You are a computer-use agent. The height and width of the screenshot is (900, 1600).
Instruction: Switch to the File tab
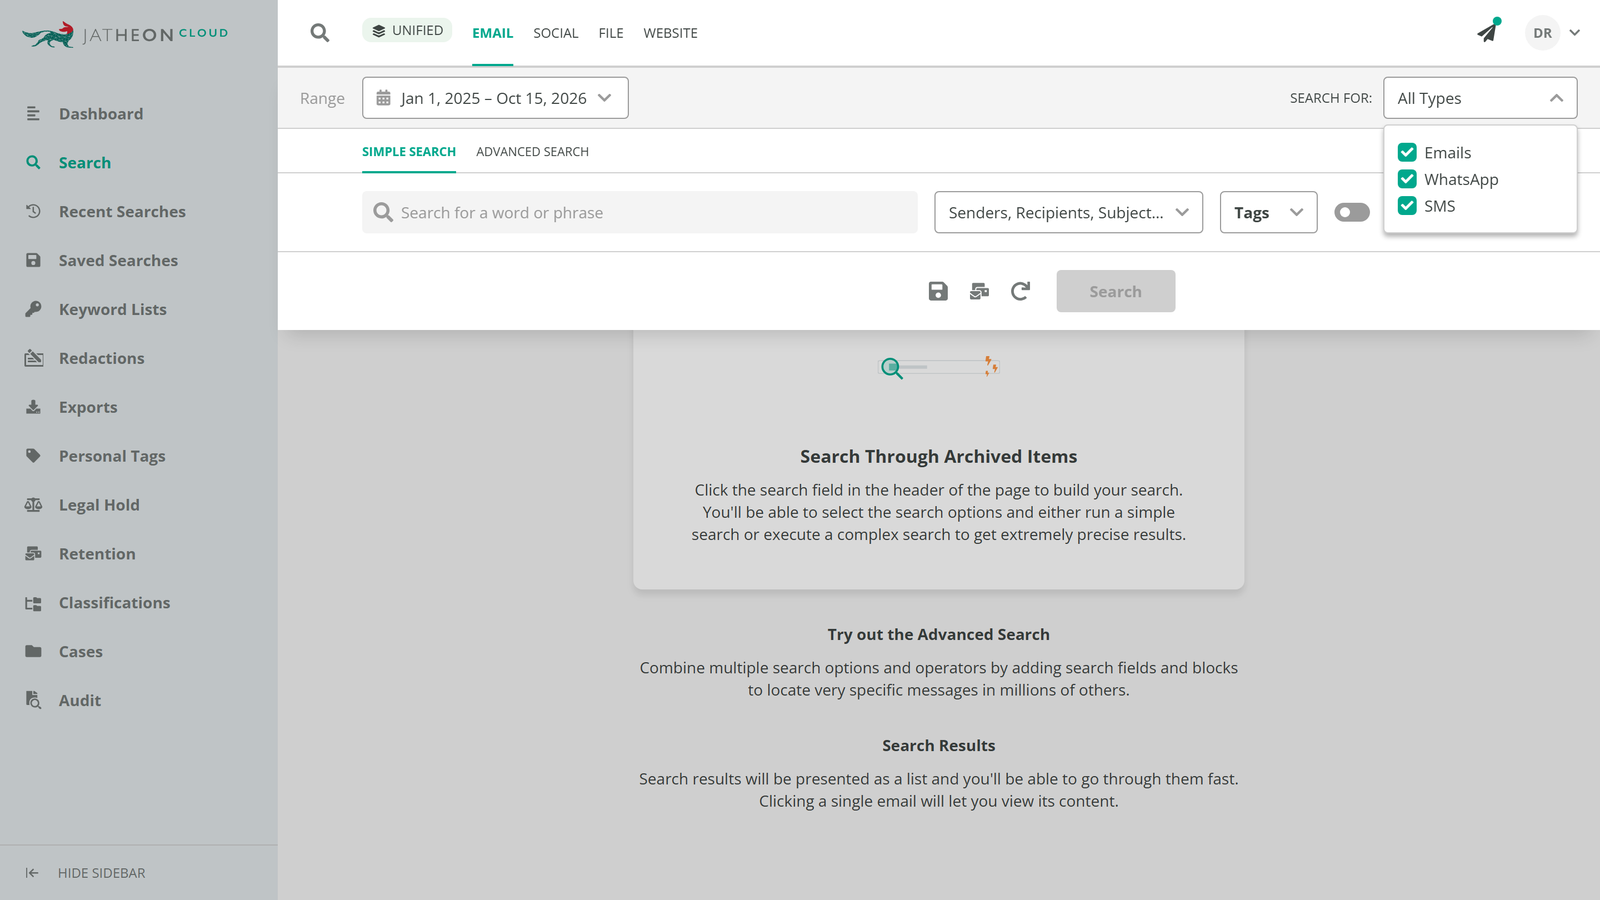(x=611, y=33)
